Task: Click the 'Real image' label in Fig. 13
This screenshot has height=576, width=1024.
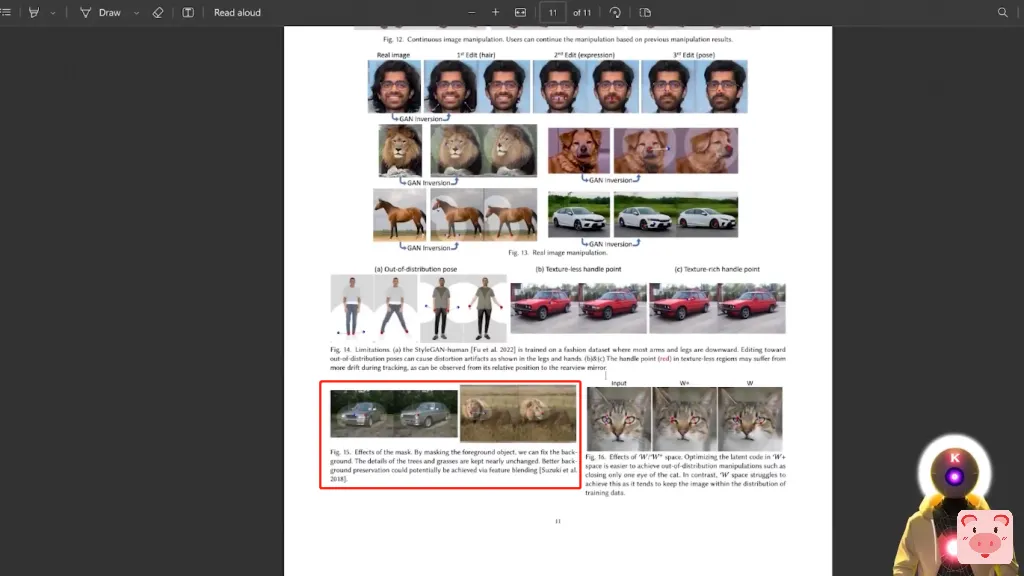Action: (393, 55)
